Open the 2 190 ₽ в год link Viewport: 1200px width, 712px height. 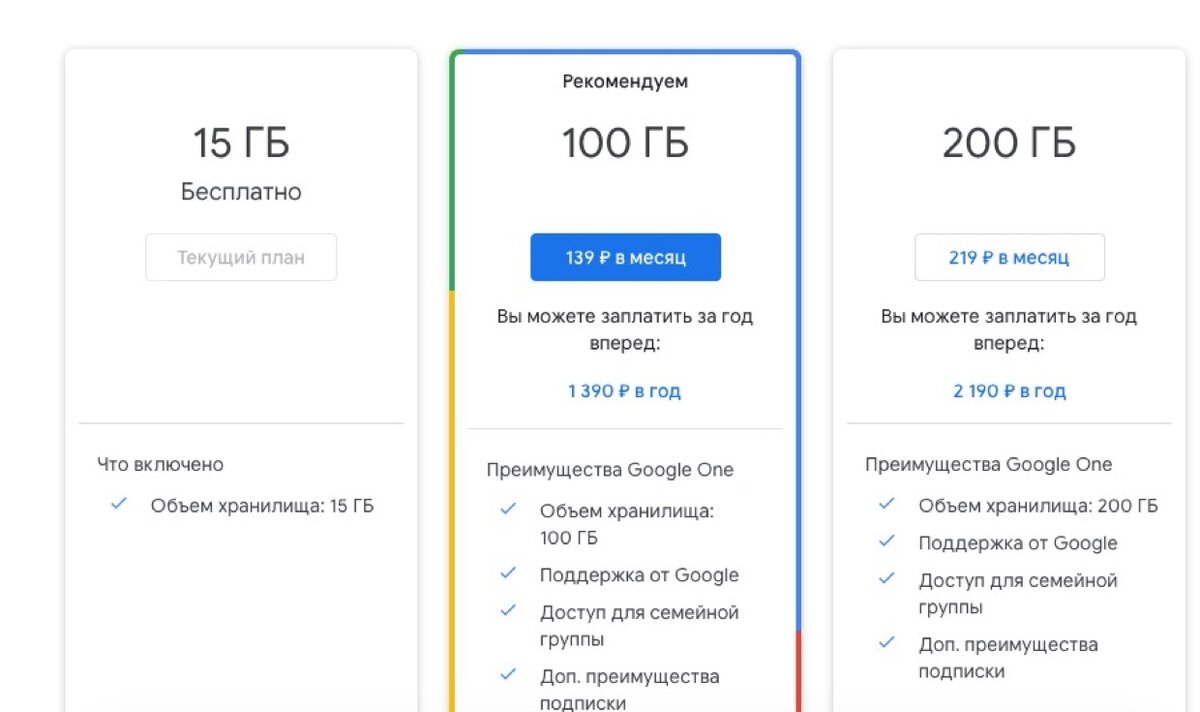pyautogui.click(x=1009, y=391)
